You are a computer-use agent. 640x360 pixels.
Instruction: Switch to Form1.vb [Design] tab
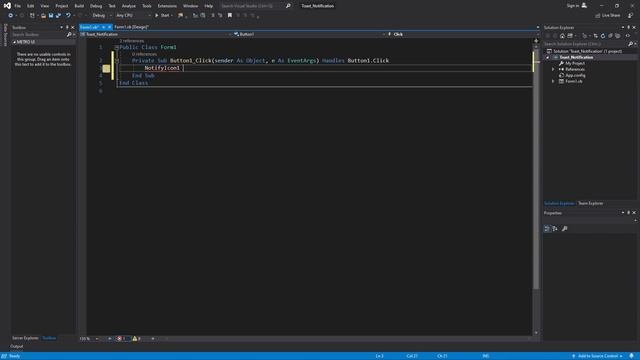pos(131,27)
